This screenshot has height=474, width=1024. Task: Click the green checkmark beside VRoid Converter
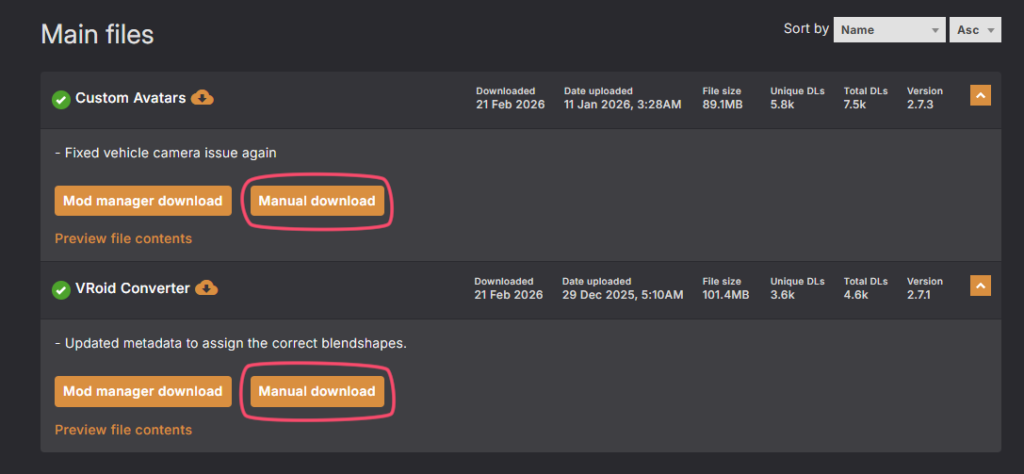point(61,290)
